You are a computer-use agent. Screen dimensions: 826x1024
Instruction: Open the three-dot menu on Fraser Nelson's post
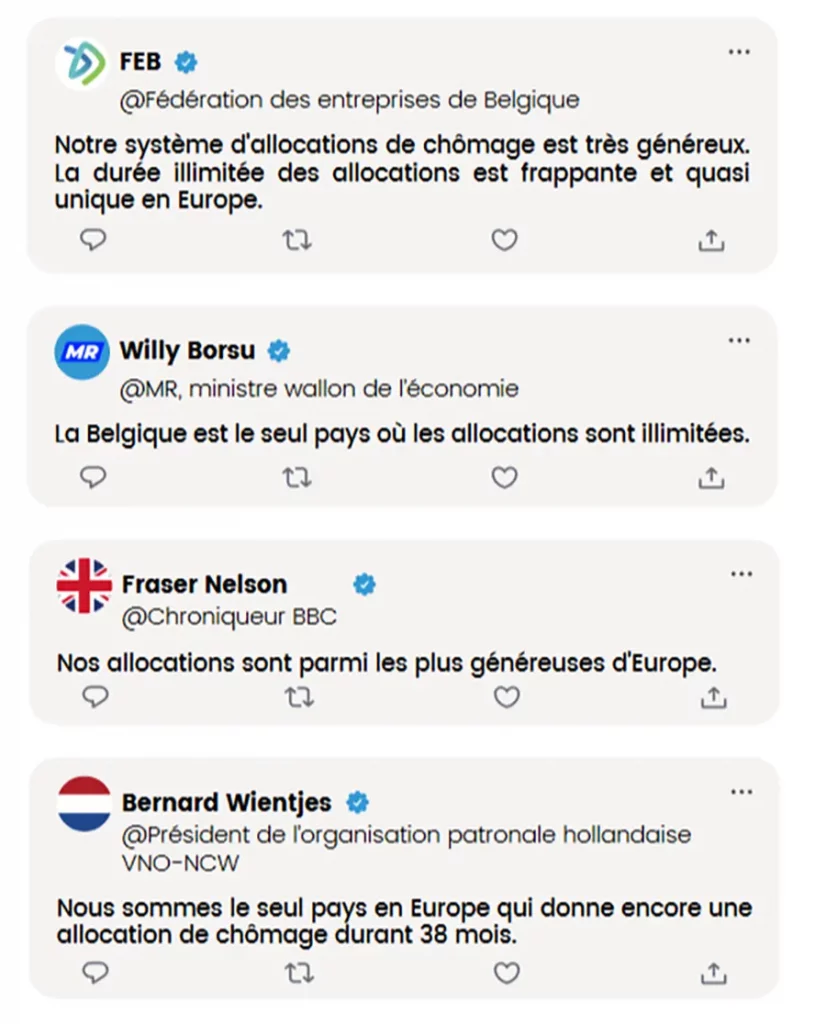pos(741,573)
